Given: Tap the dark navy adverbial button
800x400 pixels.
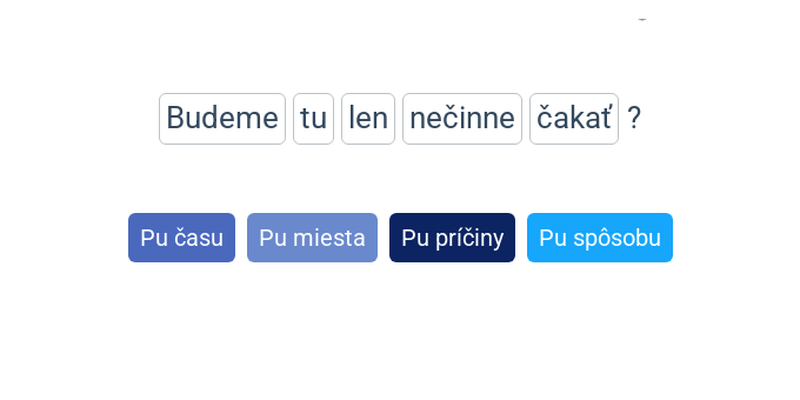Looking at the screenshot, I should tap(452, 238).
